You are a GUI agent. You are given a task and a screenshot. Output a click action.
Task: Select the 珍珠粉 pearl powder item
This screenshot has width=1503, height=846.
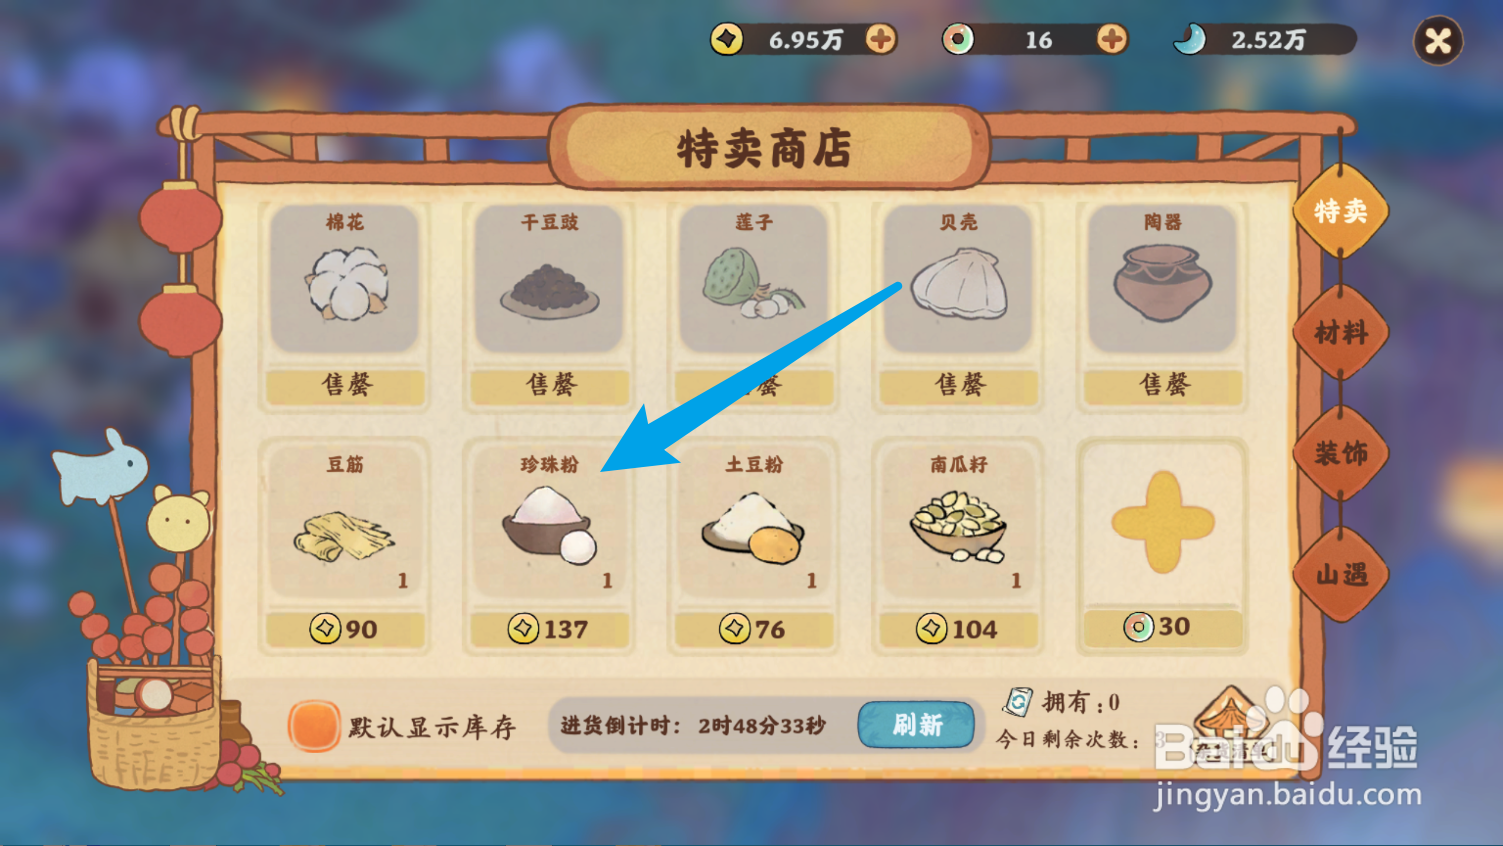click(549, 523)
